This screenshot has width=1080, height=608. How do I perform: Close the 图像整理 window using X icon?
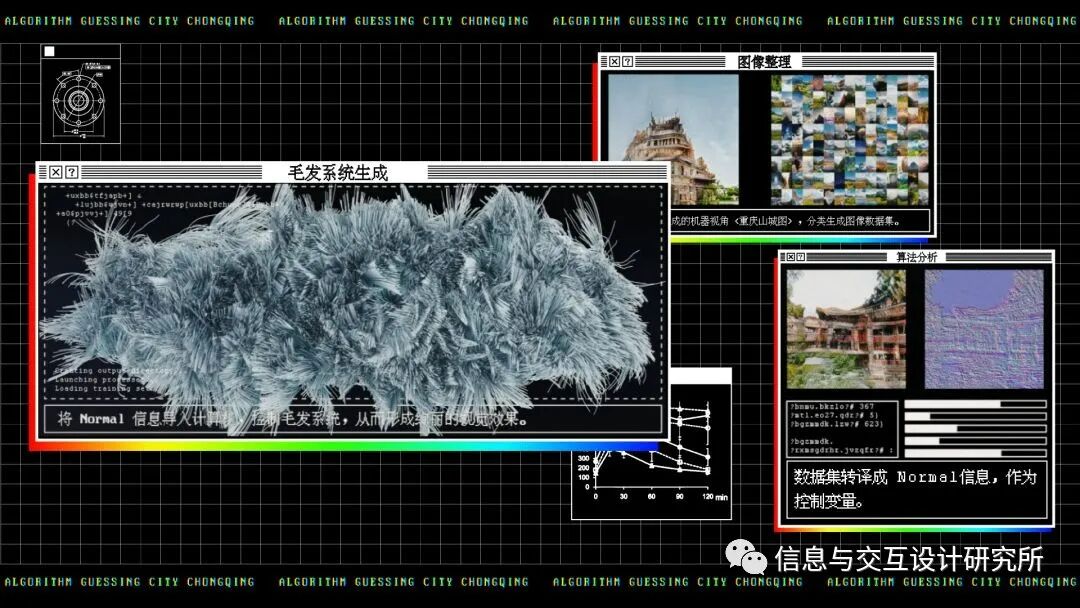point(614,61)
